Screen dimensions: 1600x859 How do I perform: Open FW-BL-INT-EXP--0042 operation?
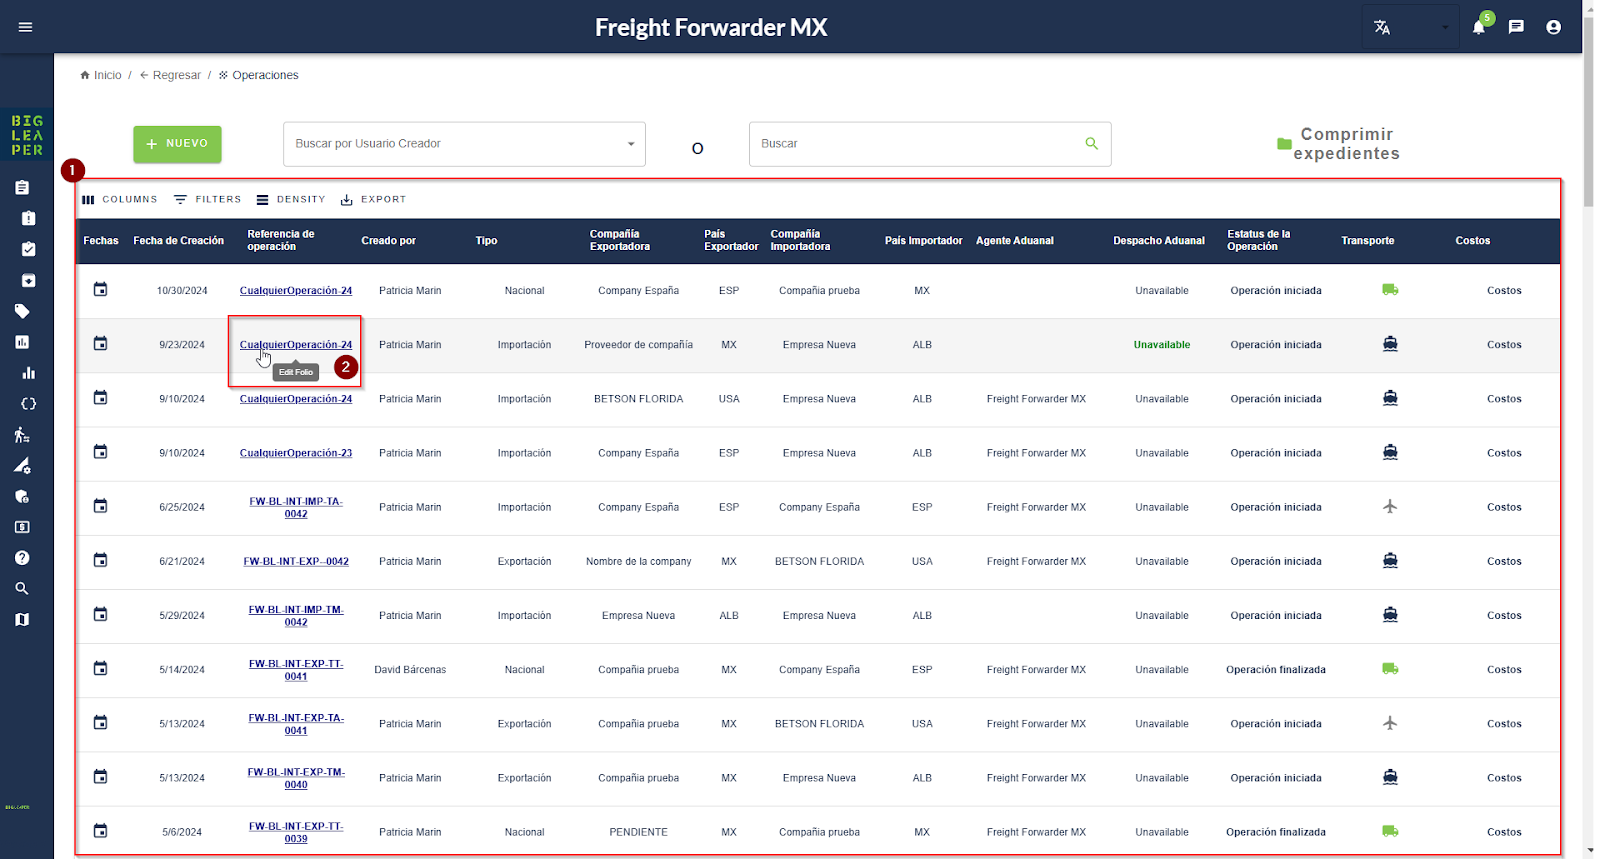pyautogui.click(x=296, y=562)
